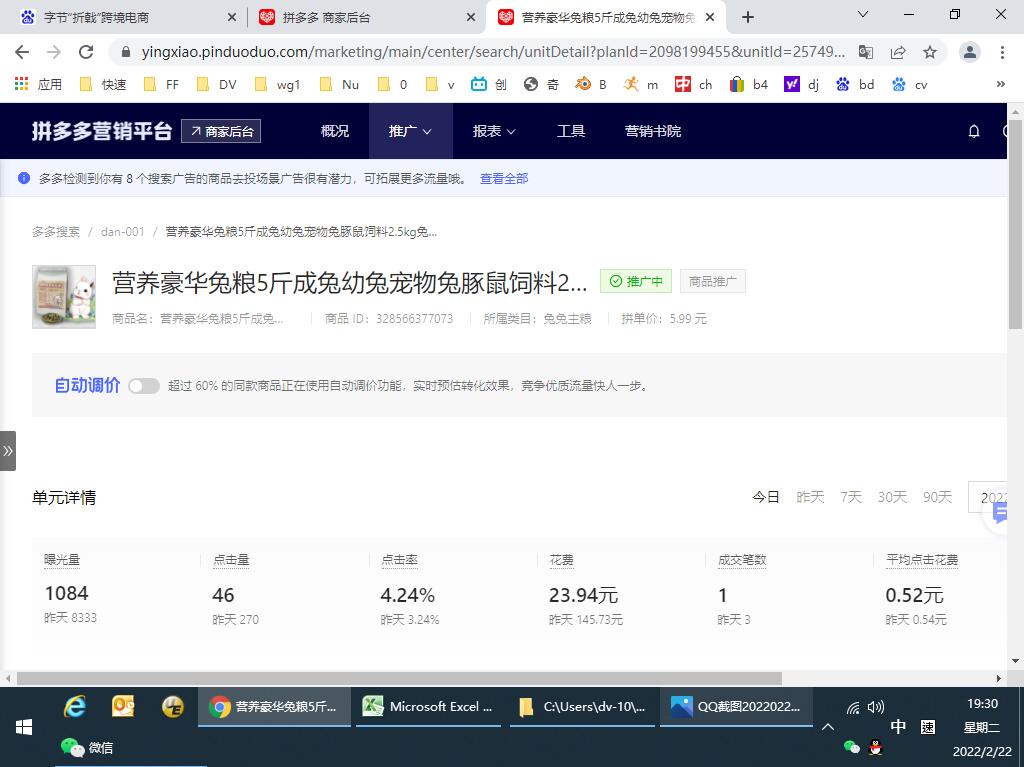Image resolution: width=1024 pixels, height=767 pixels.
Task: Click the 曝光量 metric label
Action: (62, 559)
